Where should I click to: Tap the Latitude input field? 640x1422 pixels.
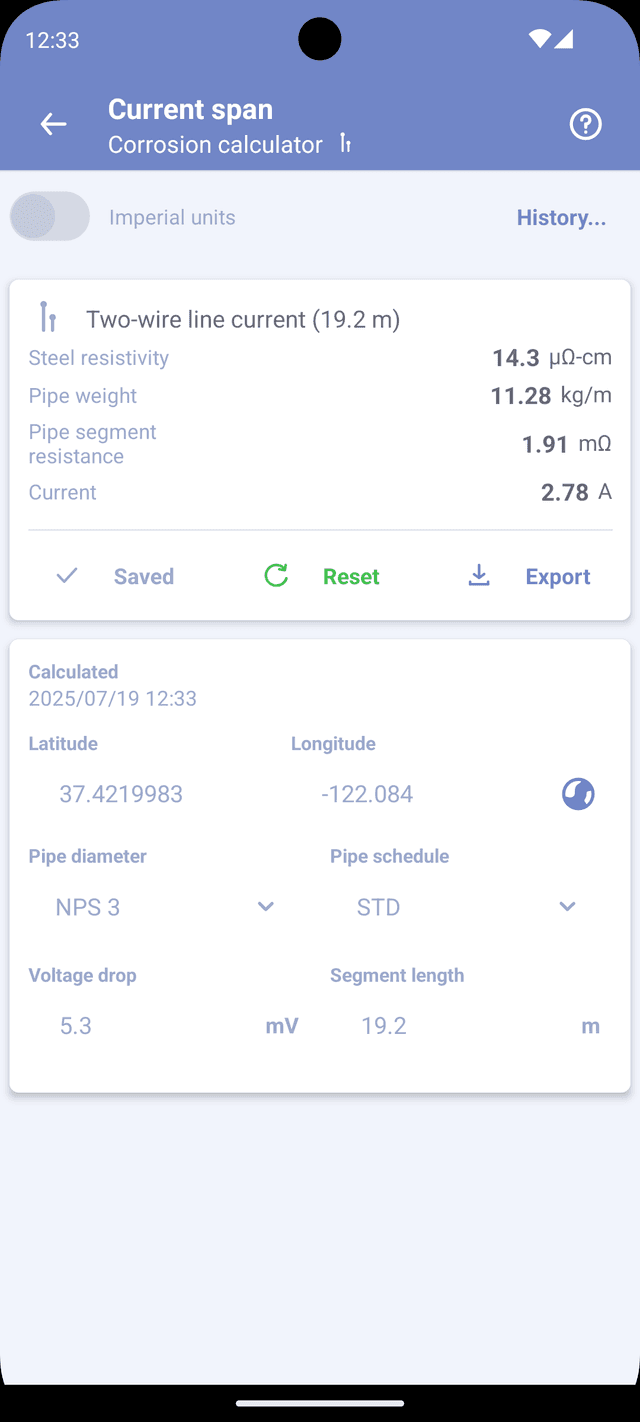point(150,794)
